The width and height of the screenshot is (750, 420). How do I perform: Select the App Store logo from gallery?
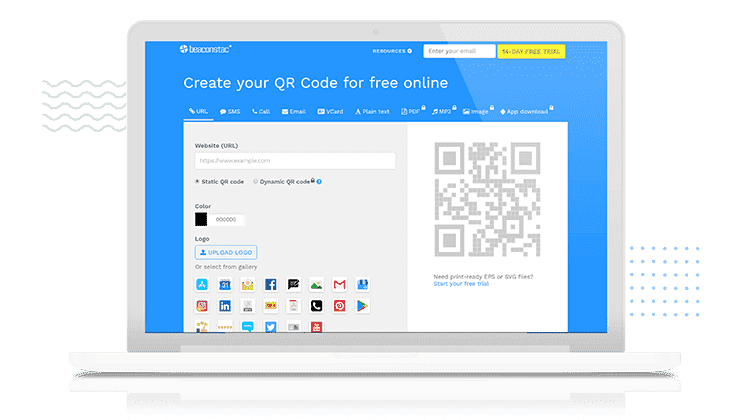pyautogui.click(x=202, y=285)
